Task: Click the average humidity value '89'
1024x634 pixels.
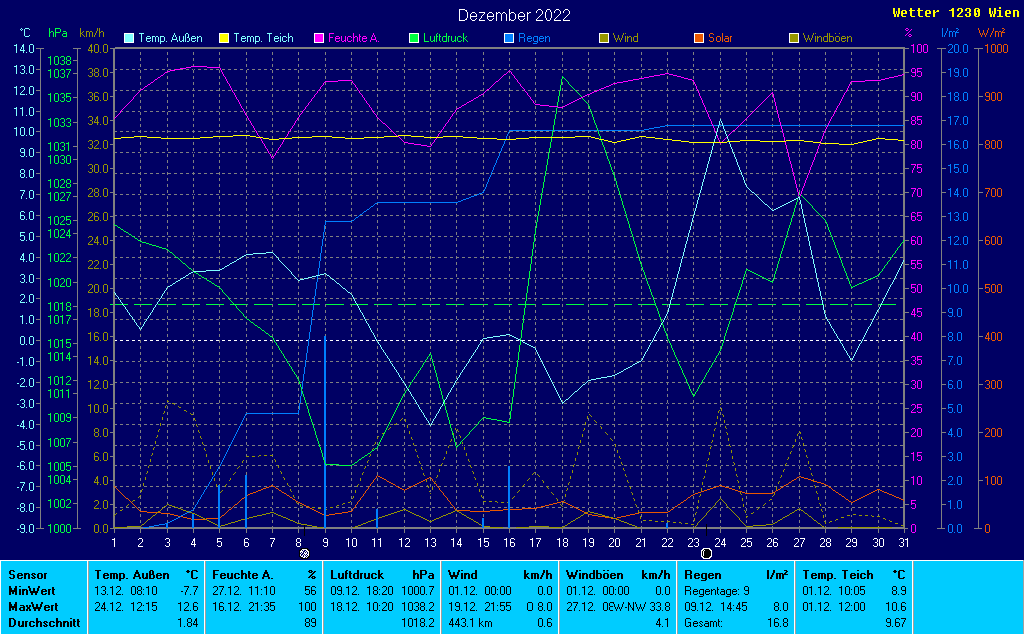Action: point(310,623)
